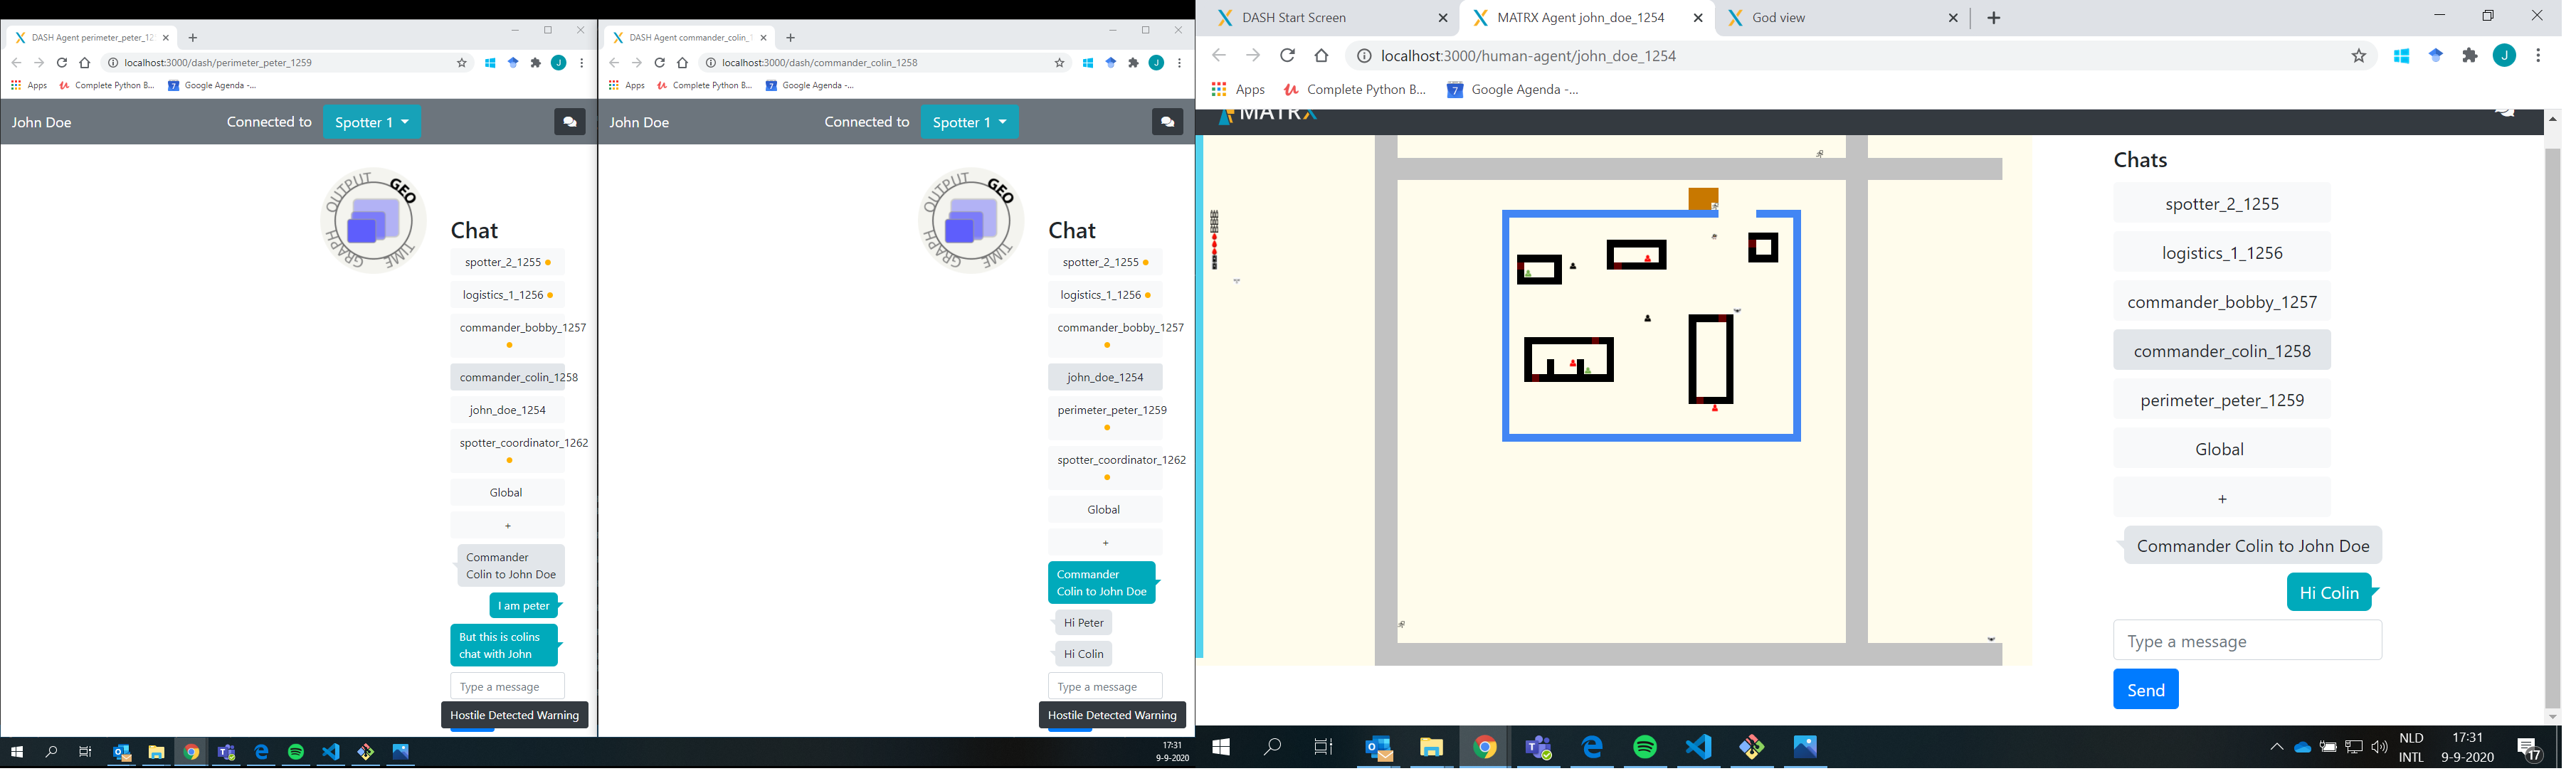This screenshot has width=2576, height=771.
Task: Open Spotify from the taskbar
Action: [x=1646, y=747]
